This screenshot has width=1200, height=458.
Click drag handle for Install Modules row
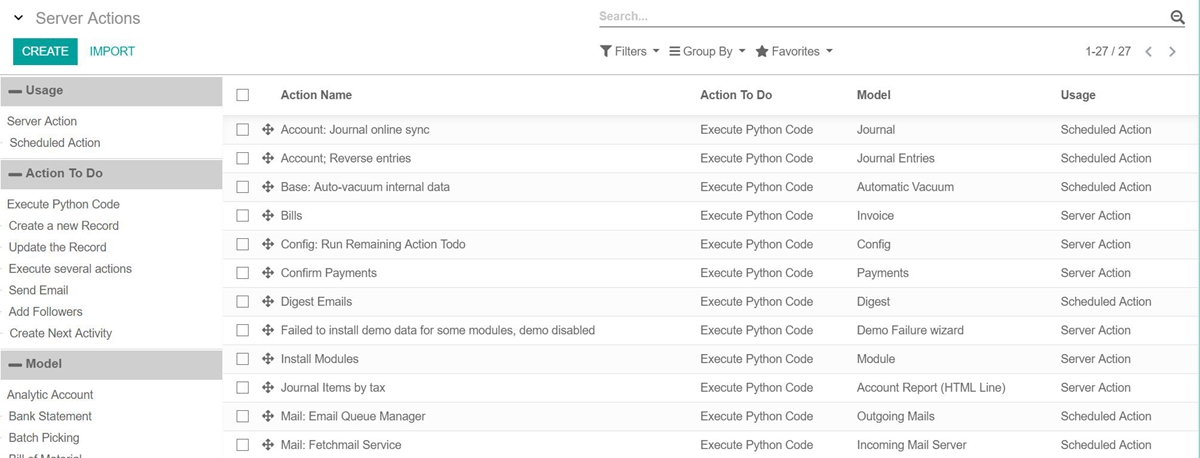click(x=268, y=359)
